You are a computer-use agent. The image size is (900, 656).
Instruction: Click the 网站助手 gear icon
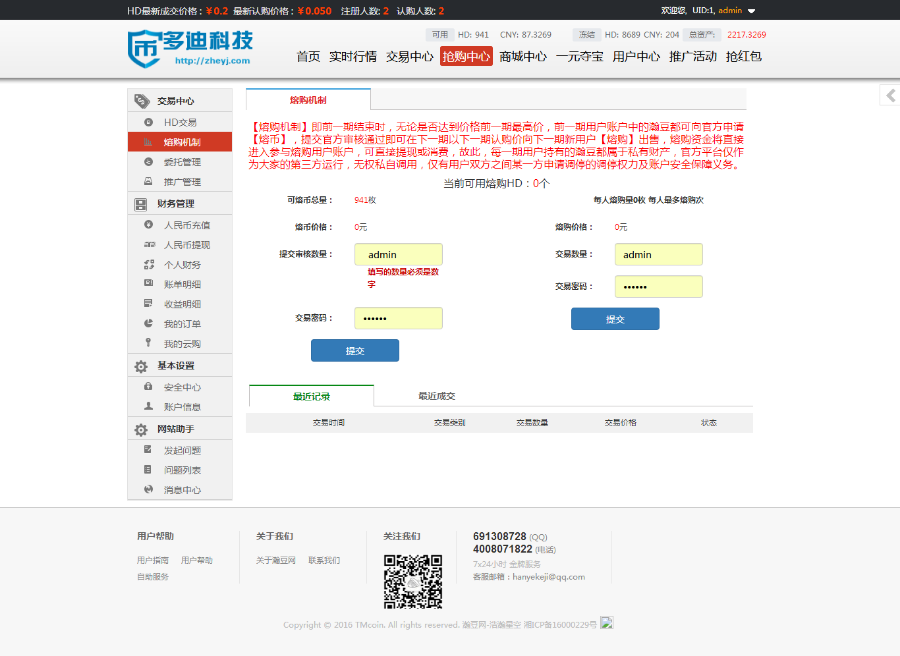[x=141, y=429]
